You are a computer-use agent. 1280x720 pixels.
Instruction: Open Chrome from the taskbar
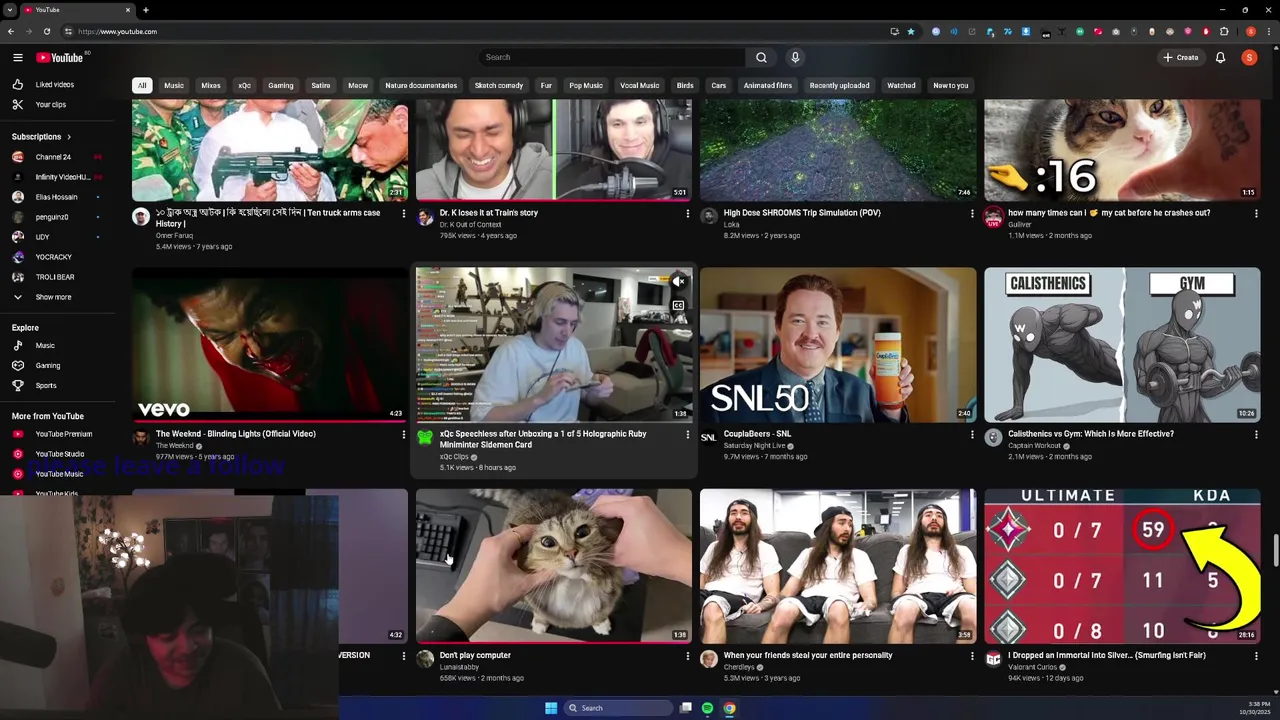point(729,708)
